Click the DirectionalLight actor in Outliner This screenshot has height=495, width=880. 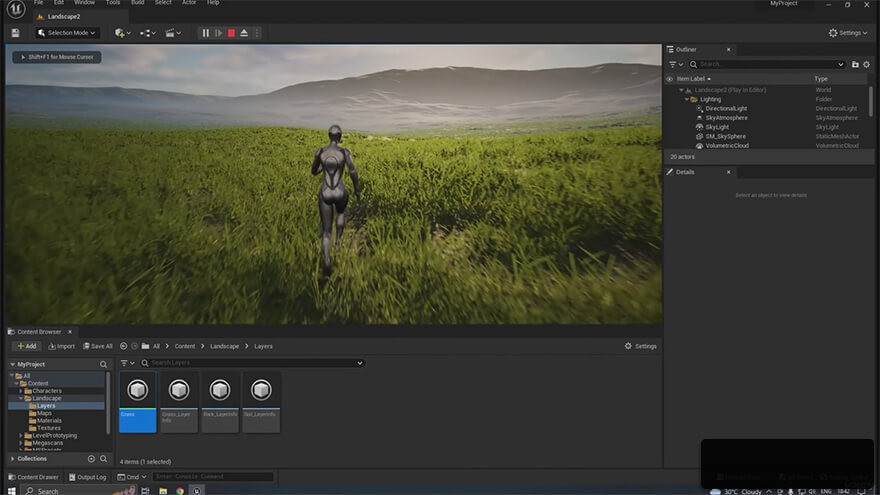coord(725,108)
